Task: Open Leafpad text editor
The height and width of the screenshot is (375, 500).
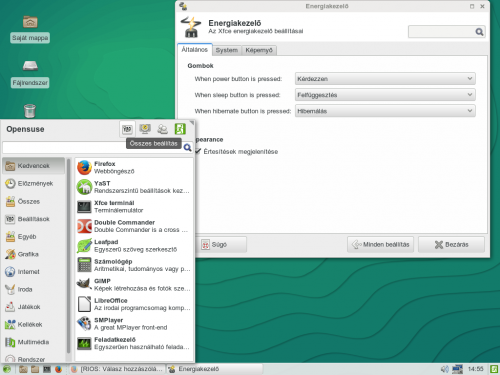Action: (134, 246)
